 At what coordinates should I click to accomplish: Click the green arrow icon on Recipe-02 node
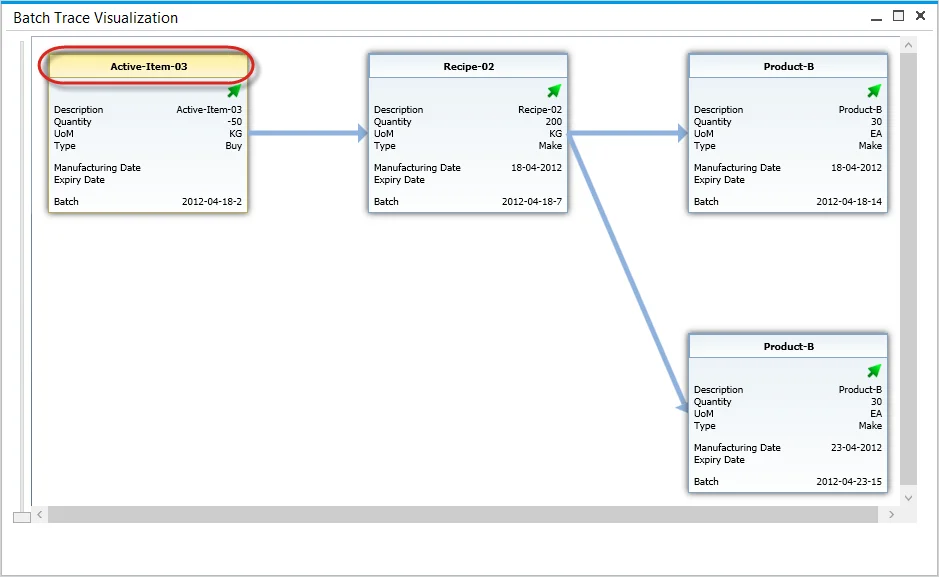(x=554, y=91)
